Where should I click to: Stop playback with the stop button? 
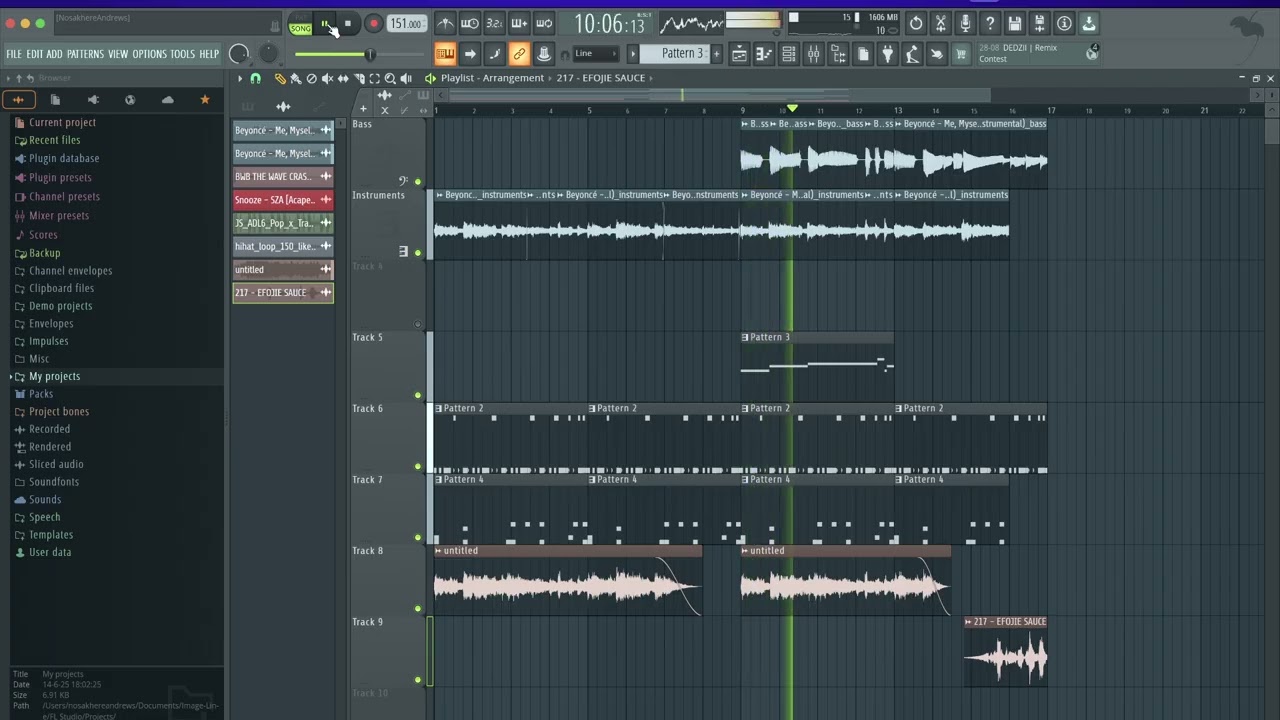(347, 24)
